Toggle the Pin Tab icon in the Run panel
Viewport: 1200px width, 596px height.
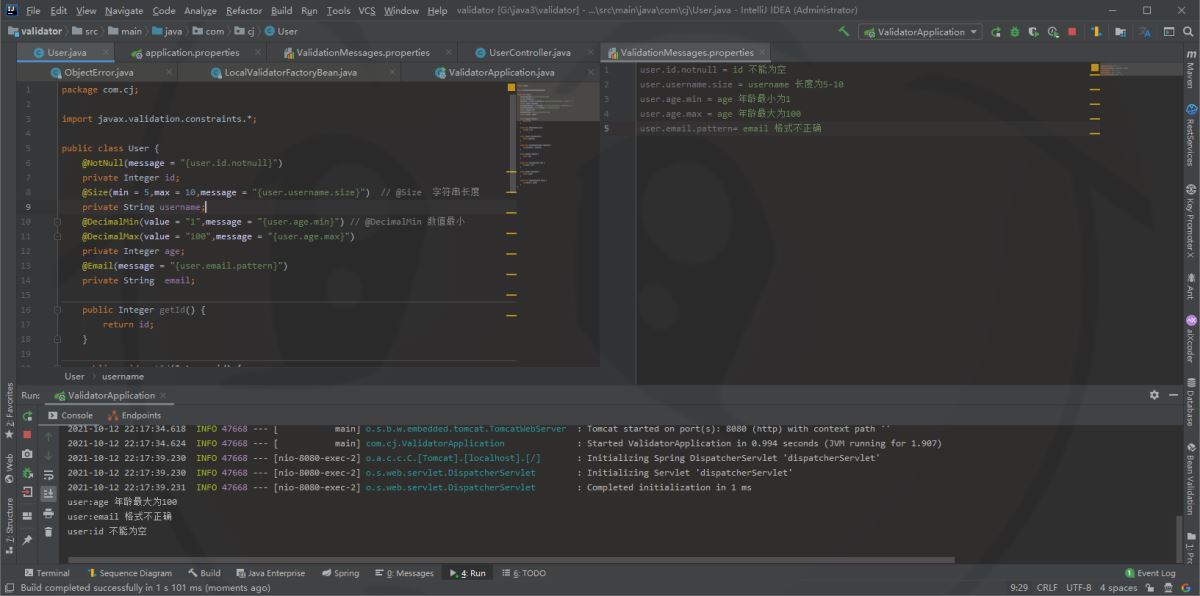[28, 540]
